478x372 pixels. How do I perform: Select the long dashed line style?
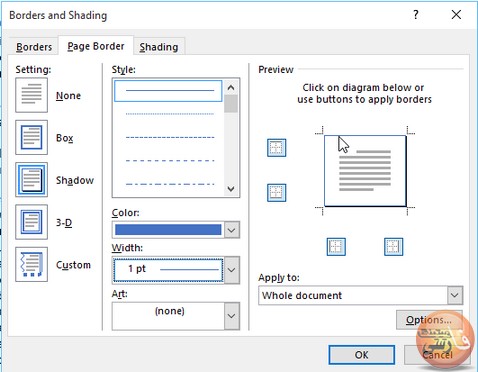170,161
